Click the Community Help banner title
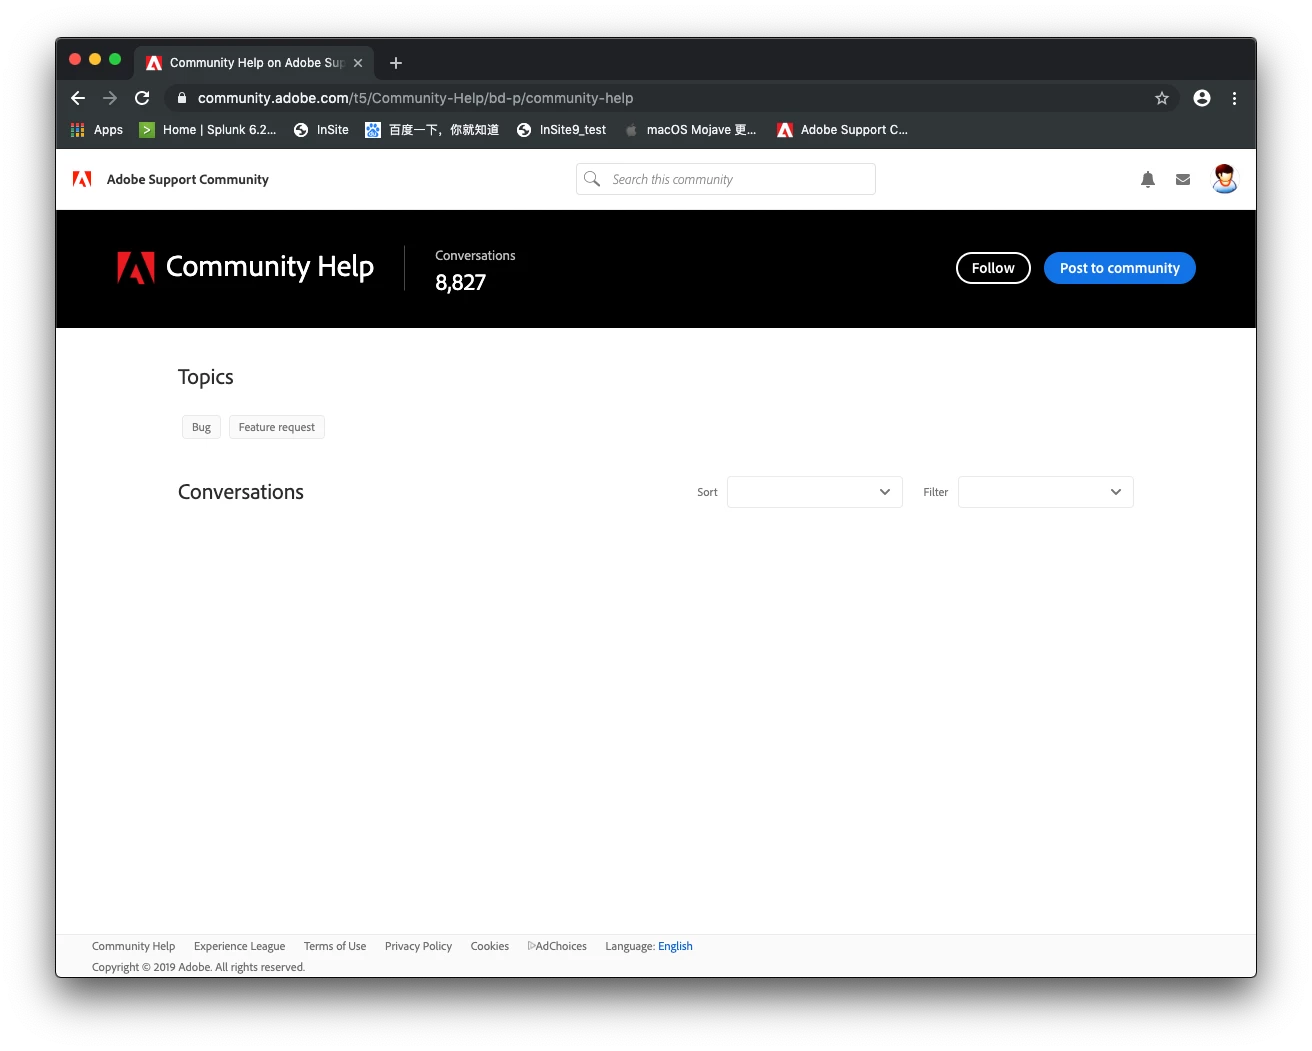 [270, 267]
